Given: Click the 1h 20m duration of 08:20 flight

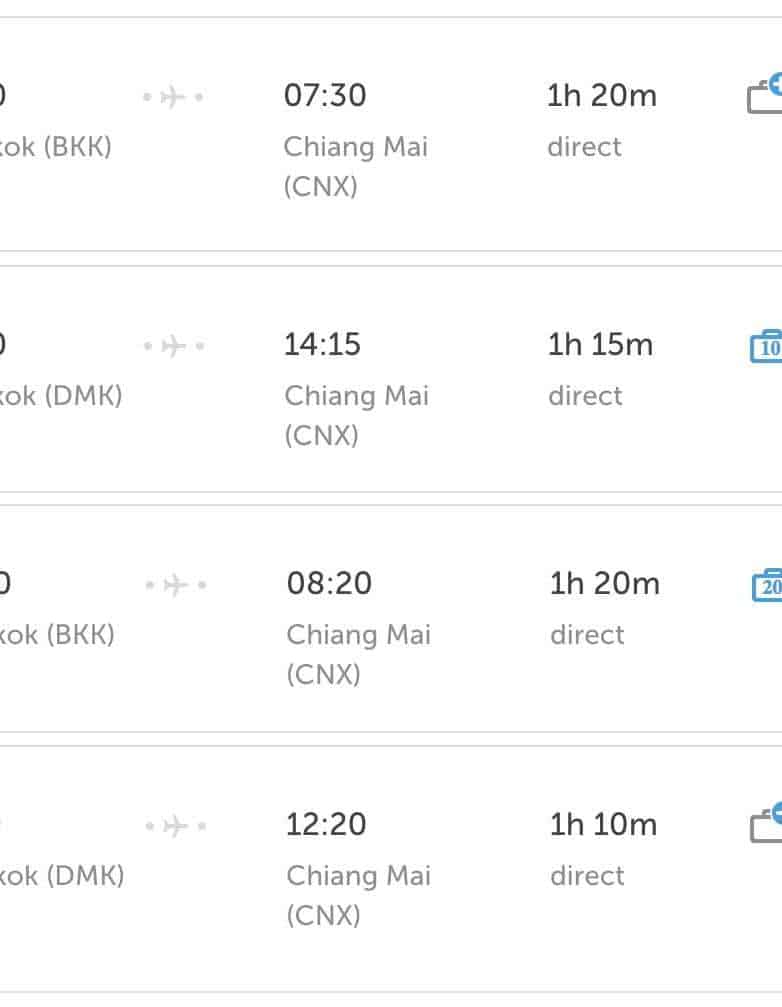Looking at the screenshot, I should click(604, 584).
